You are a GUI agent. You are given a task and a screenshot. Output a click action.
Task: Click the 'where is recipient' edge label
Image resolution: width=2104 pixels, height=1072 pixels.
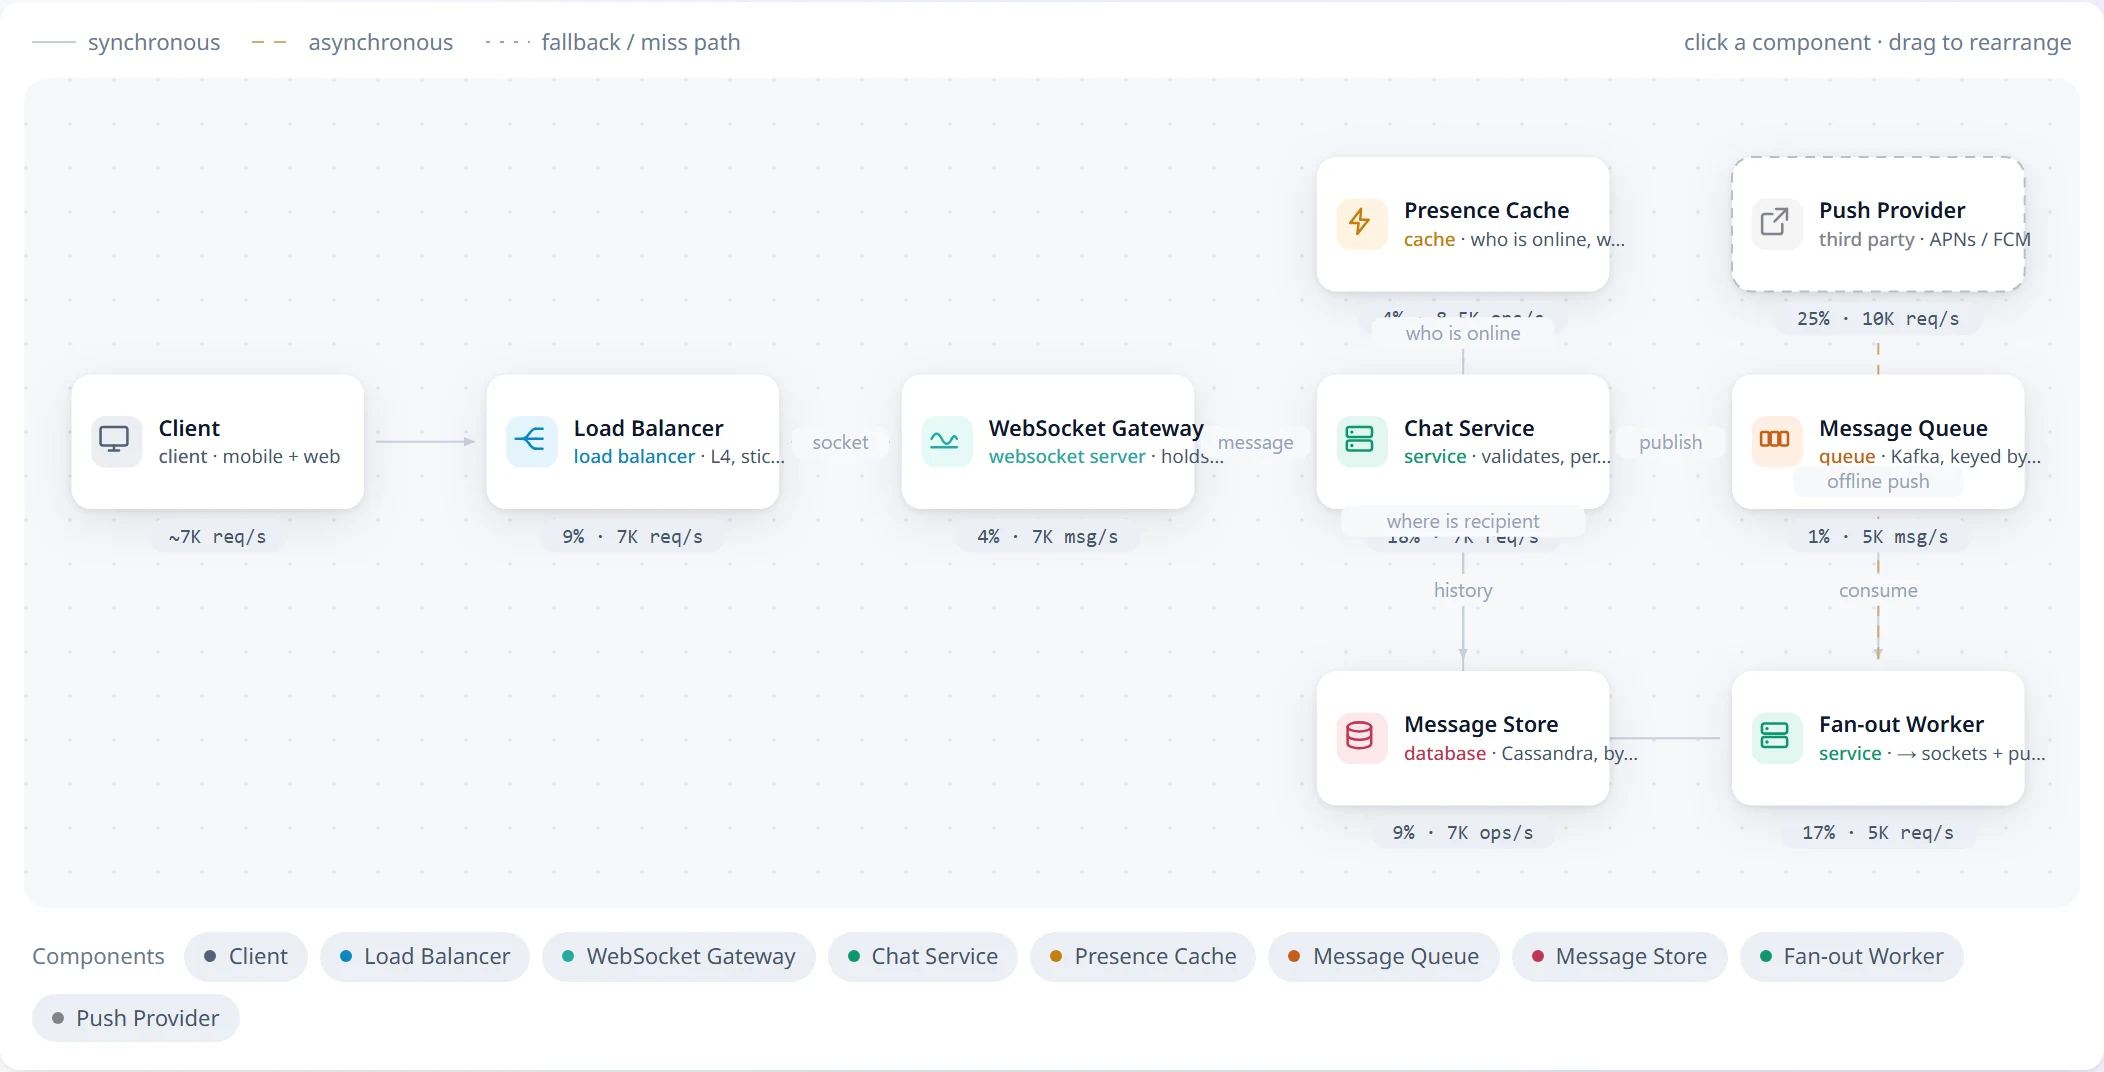point(1463,521)
